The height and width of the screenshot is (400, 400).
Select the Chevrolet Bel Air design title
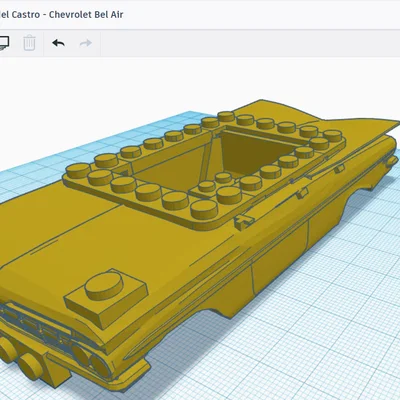coord(62,15)
